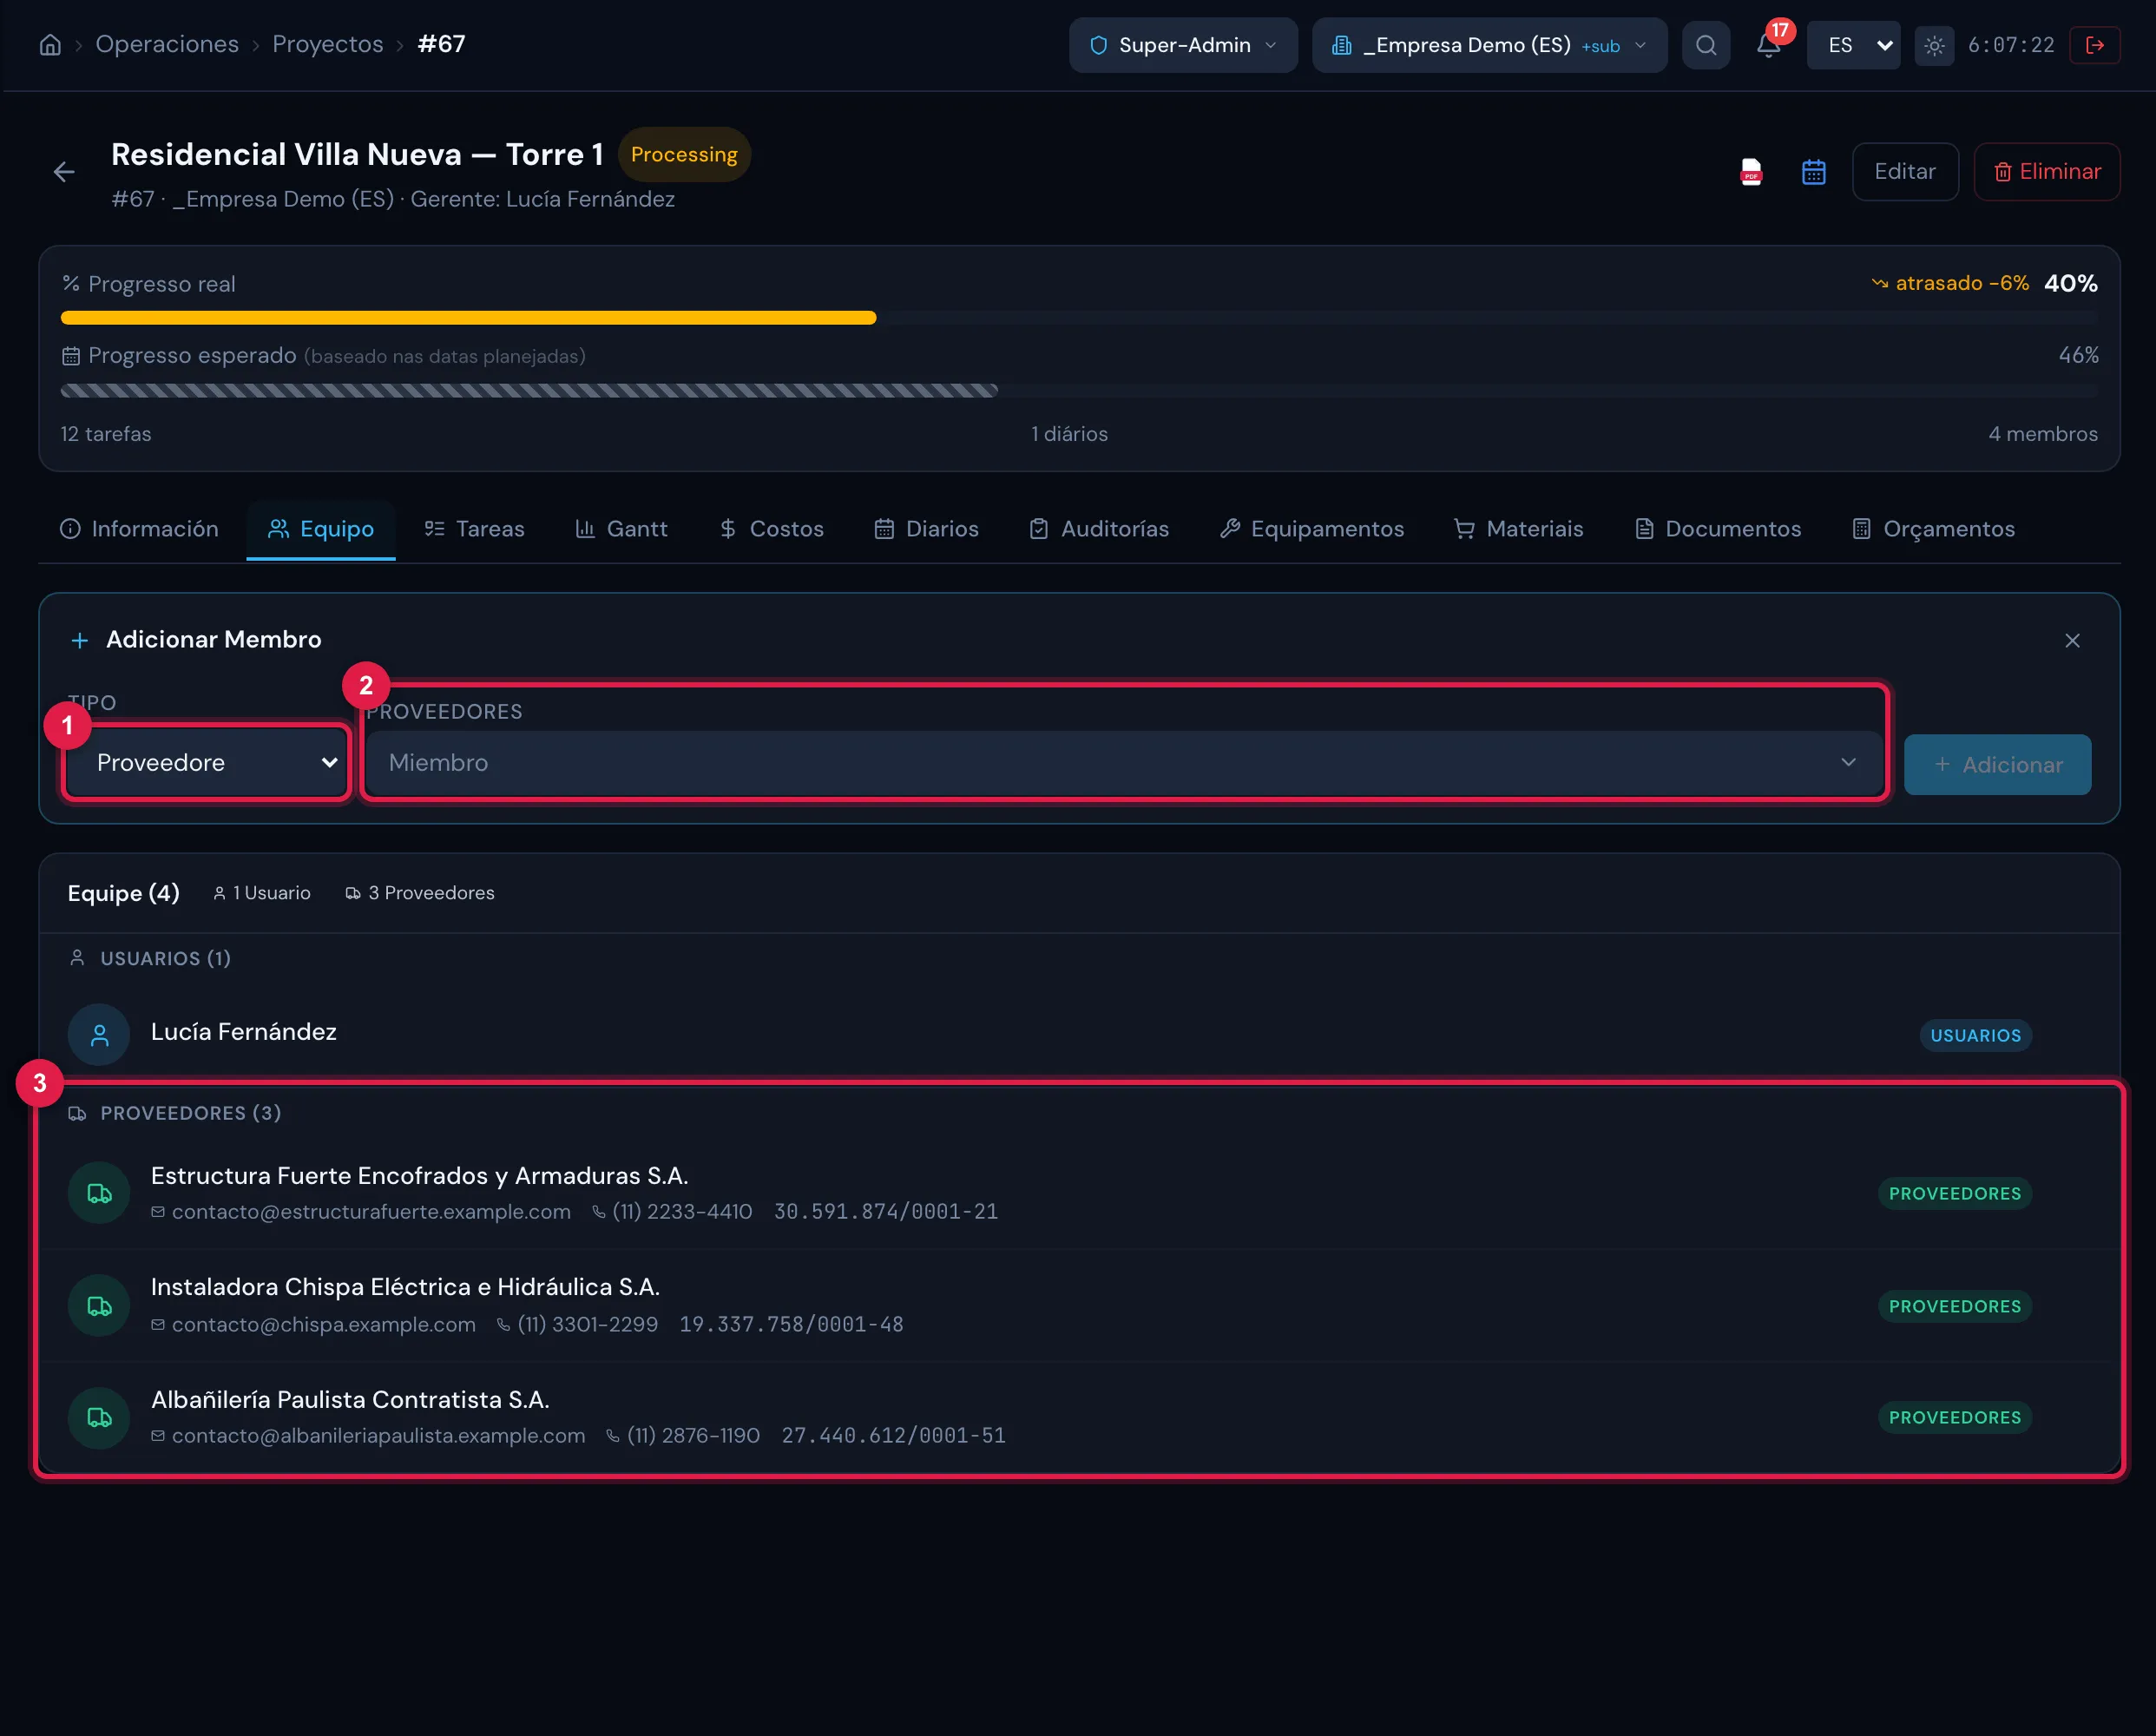Click the Proyectos breadcrumb link
Image resolution: width=2156 pixels, height=1736 pixels.
[x=328, y=45]
